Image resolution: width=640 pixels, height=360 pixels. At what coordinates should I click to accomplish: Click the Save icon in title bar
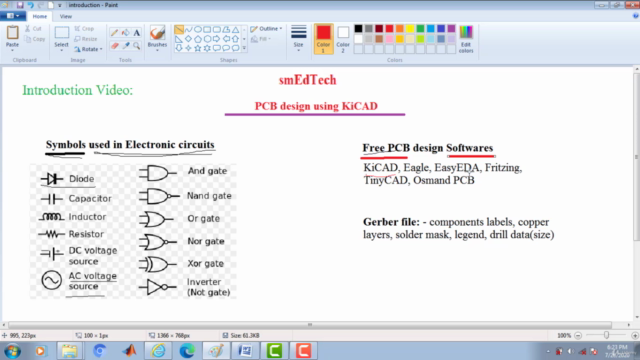pyautogui.click(x=20, y=5)
